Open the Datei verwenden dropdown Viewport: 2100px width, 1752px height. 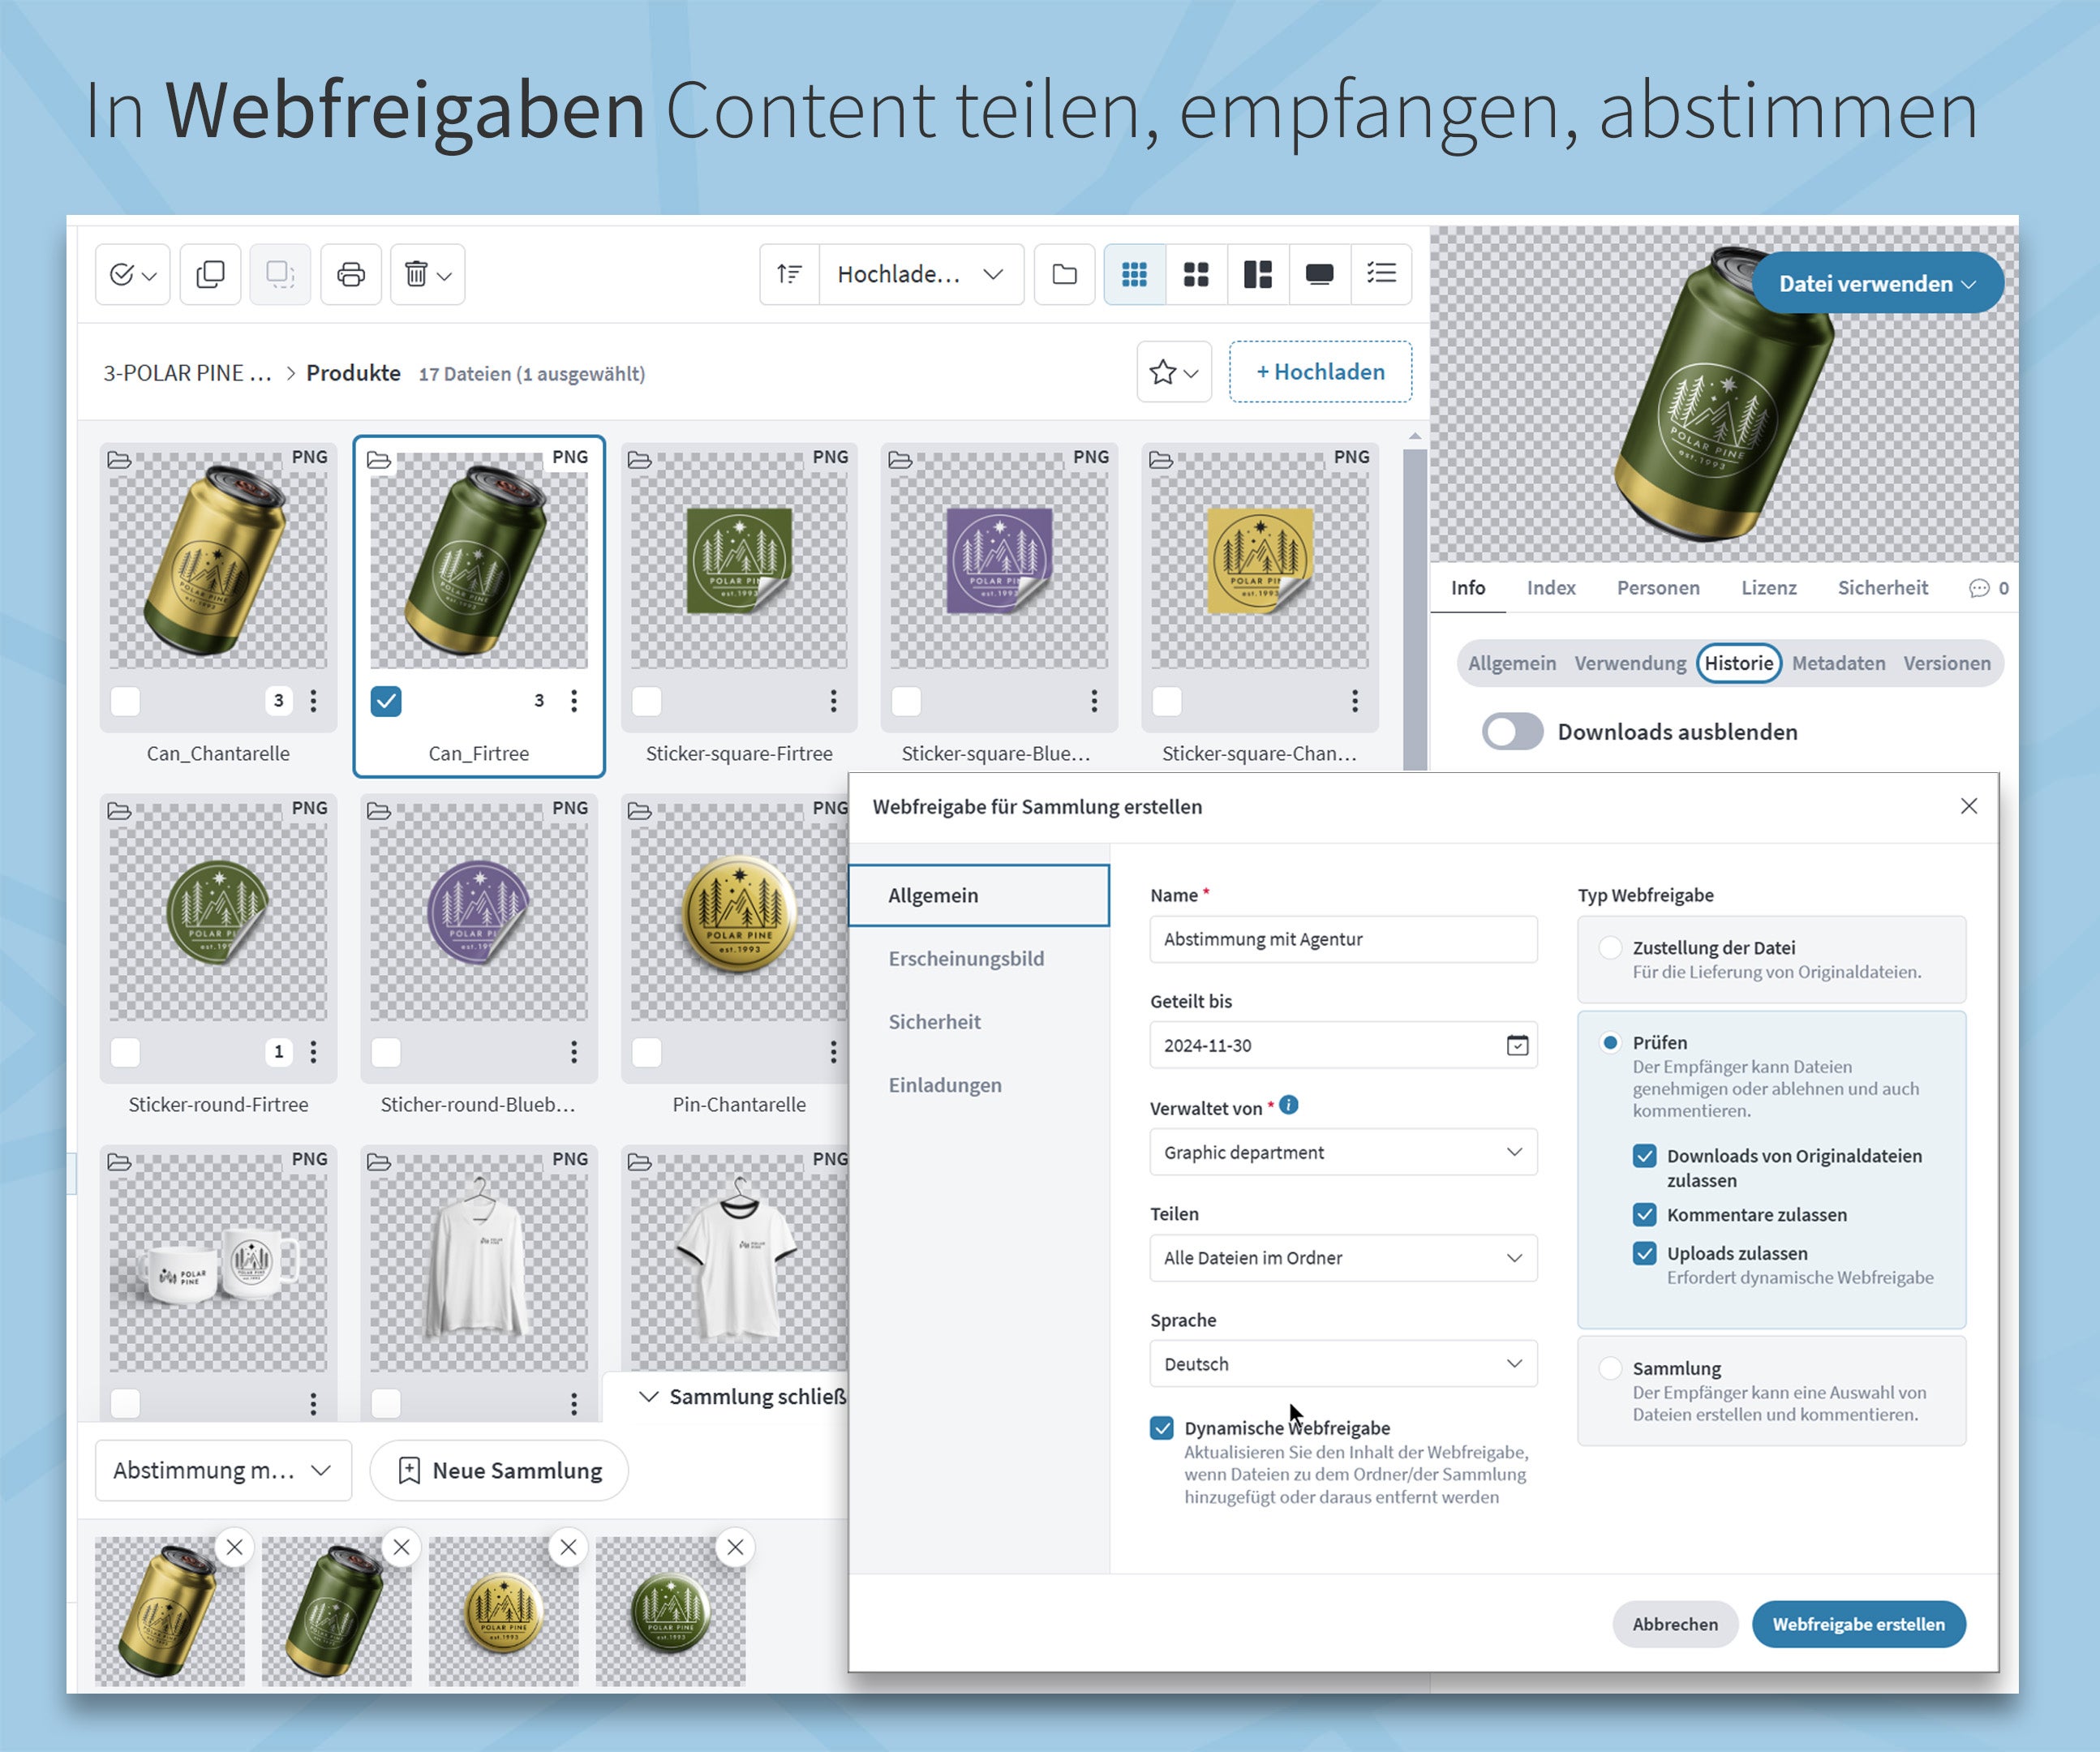[1877, 284]
